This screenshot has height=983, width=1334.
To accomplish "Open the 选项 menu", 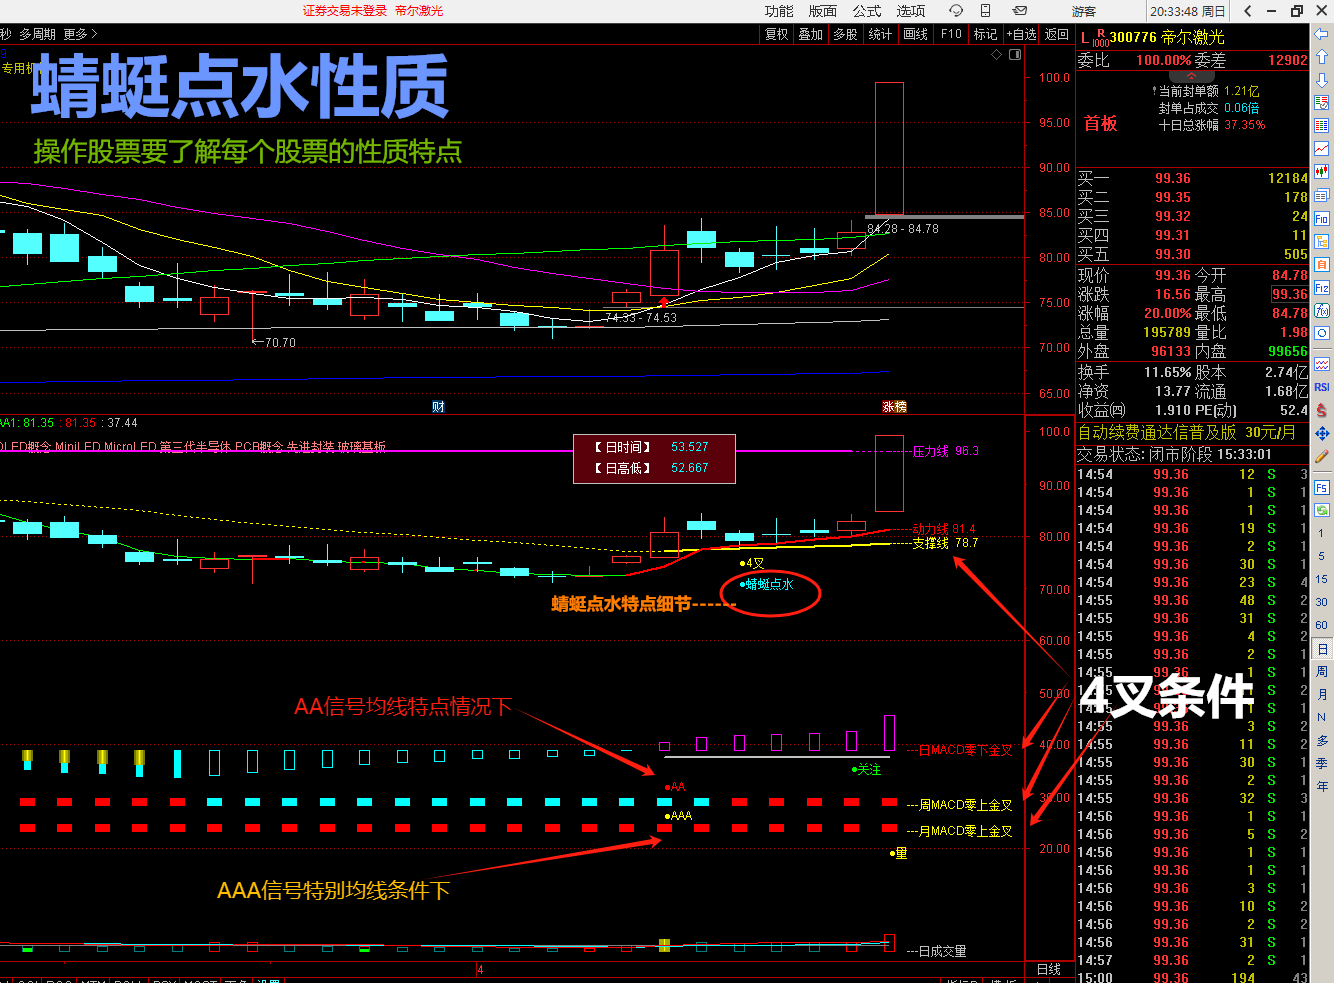I will point(911,11).
